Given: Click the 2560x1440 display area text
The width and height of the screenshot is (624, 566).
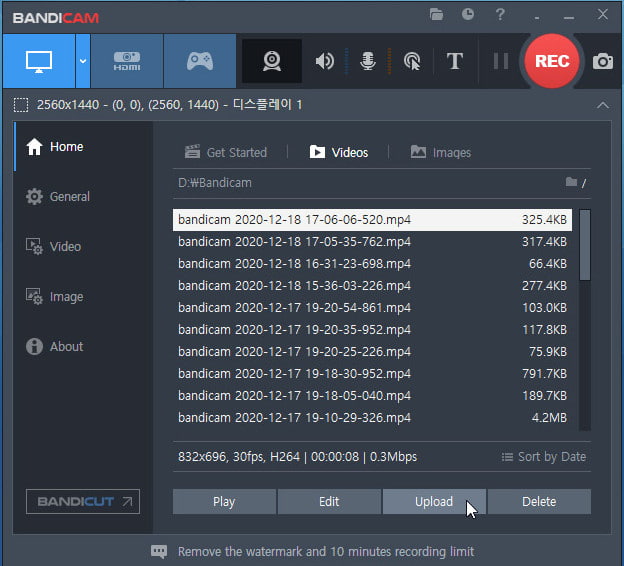Looking at the screenshot, I should point(169,105).
